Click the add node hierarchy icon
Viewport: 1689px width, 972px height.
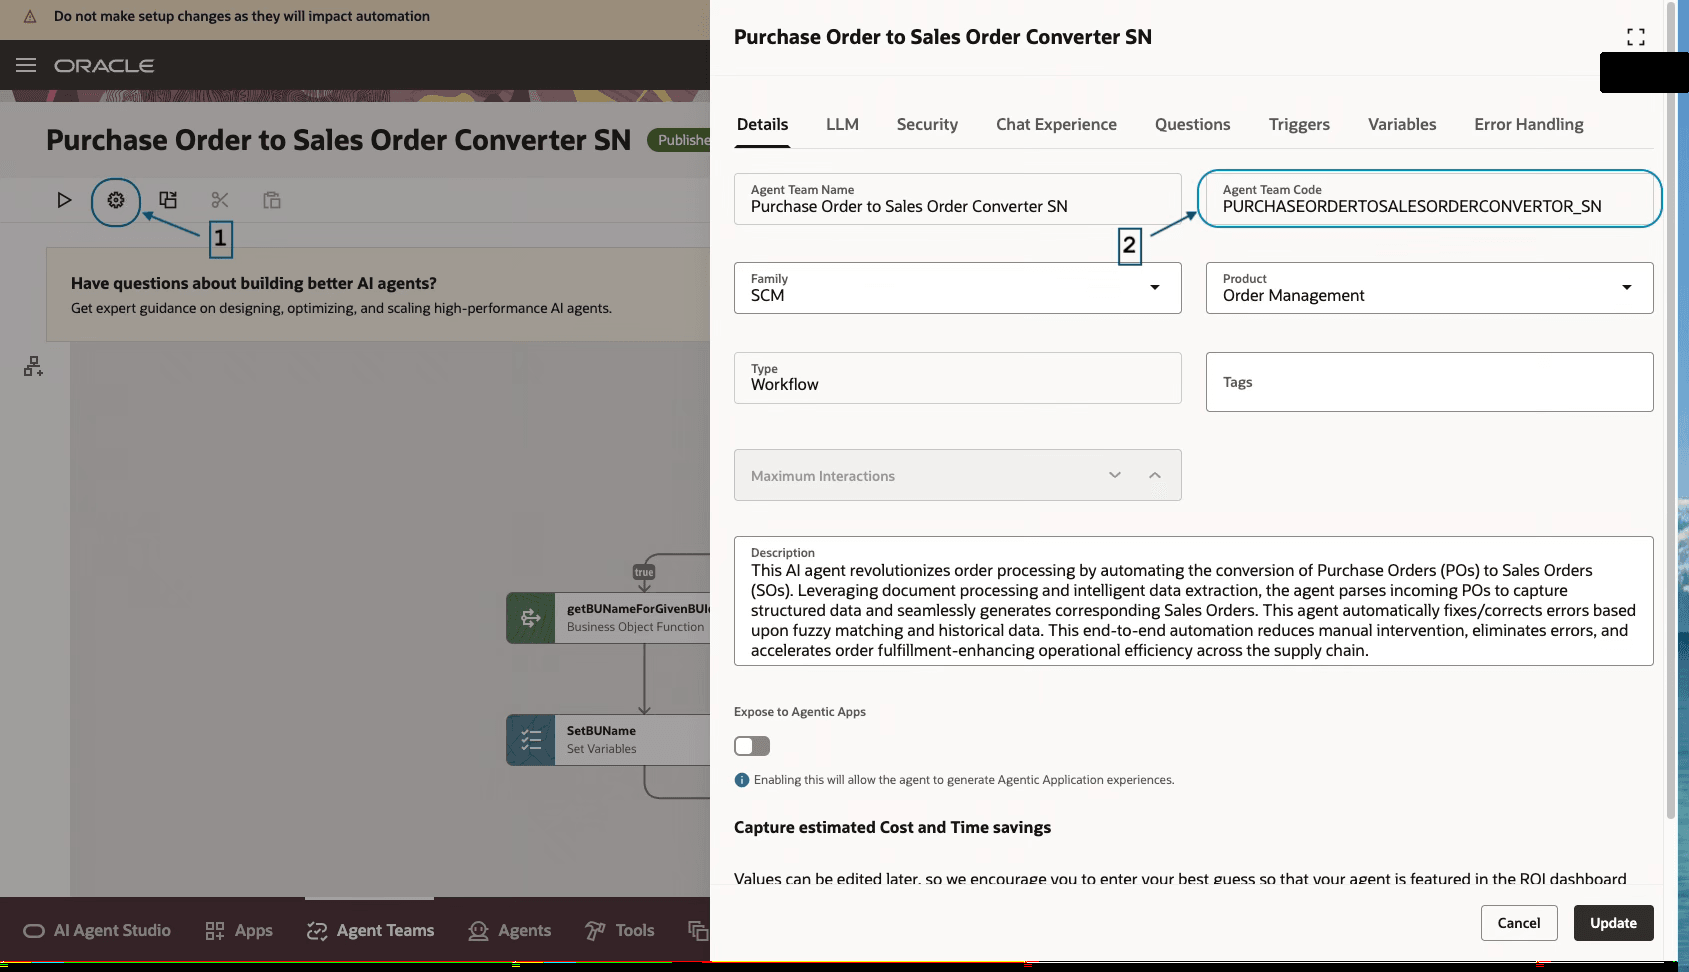click(x=33, y=367)
